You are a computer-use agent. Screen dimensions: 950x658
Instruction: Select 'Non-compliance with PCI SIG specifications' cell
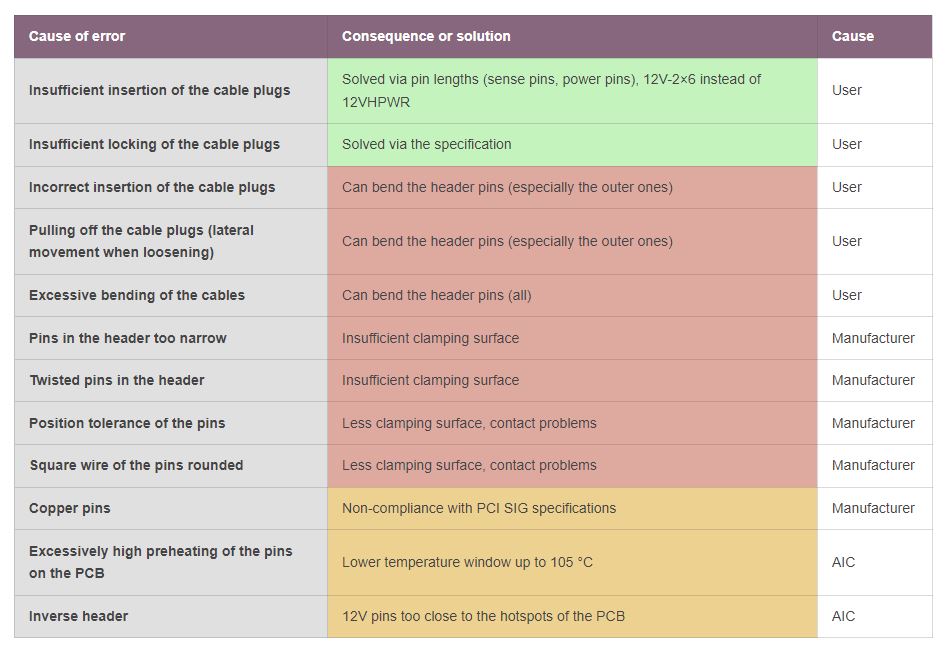573,508
